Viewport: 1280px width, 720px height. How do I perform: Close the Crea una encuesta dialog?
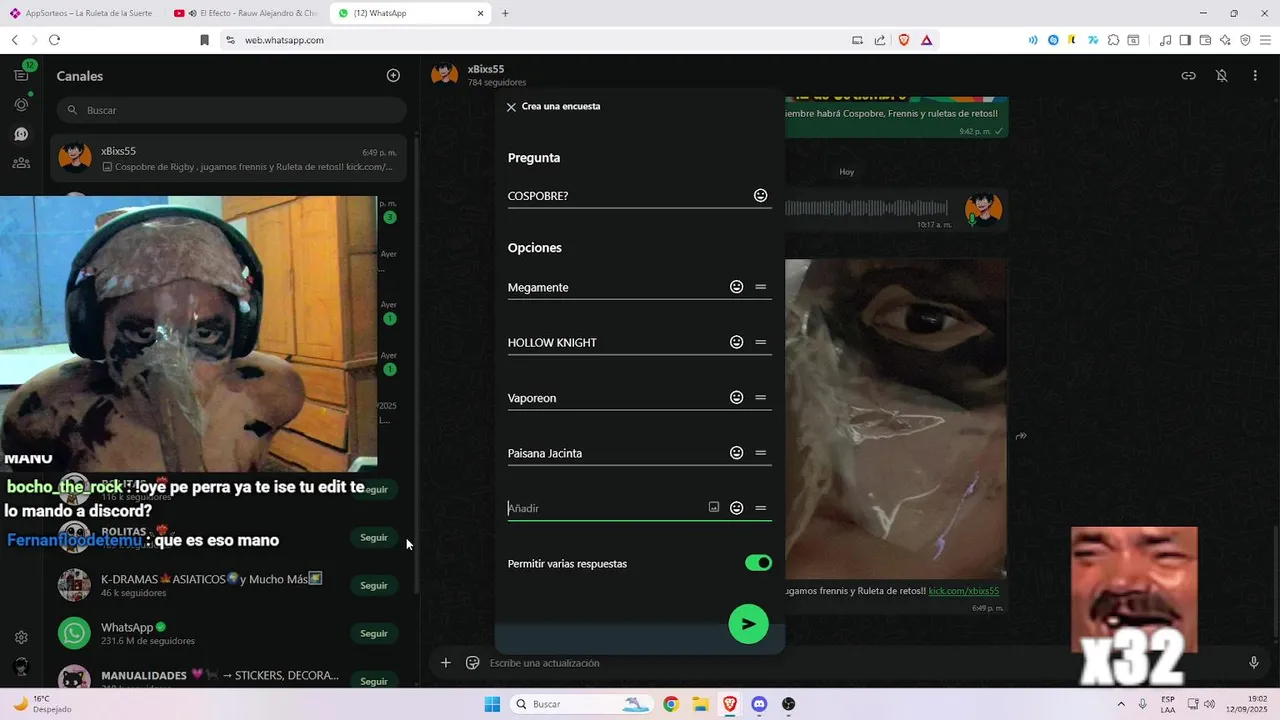pos(511,107)
